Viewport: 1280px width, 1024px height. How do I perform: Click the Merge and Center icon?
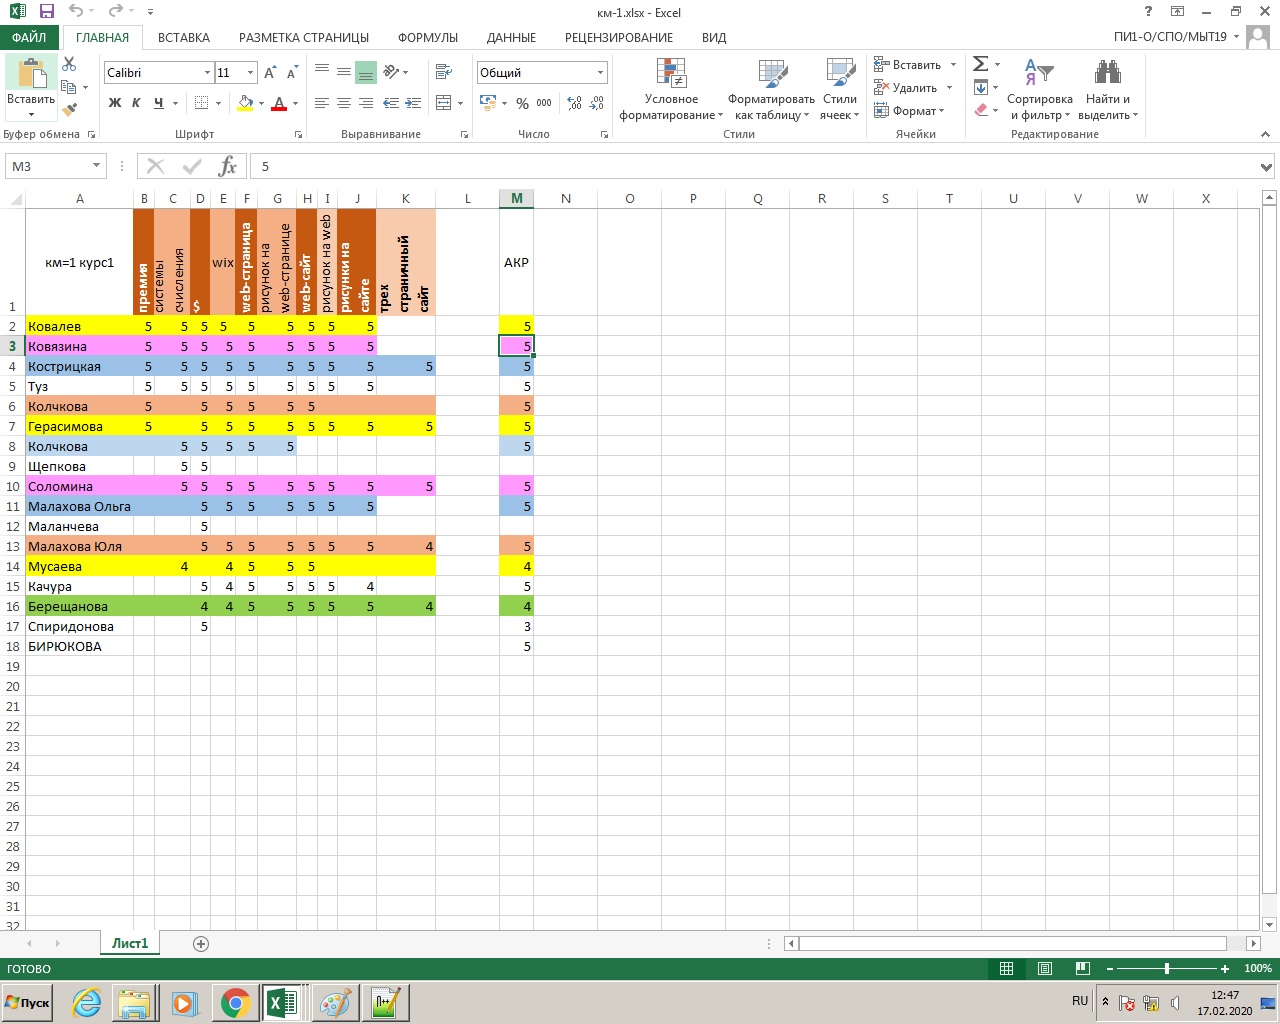click(444, 103)
